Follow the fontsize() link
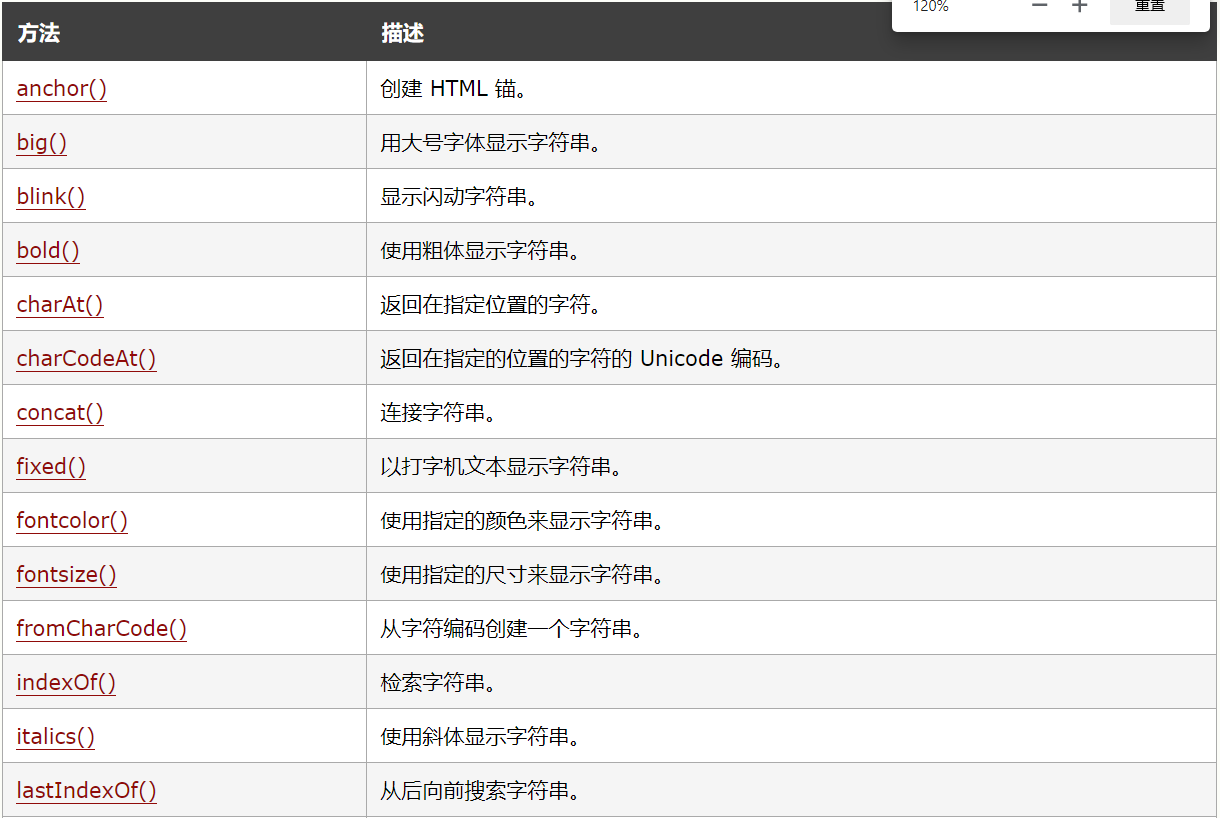 coord(67,575)
